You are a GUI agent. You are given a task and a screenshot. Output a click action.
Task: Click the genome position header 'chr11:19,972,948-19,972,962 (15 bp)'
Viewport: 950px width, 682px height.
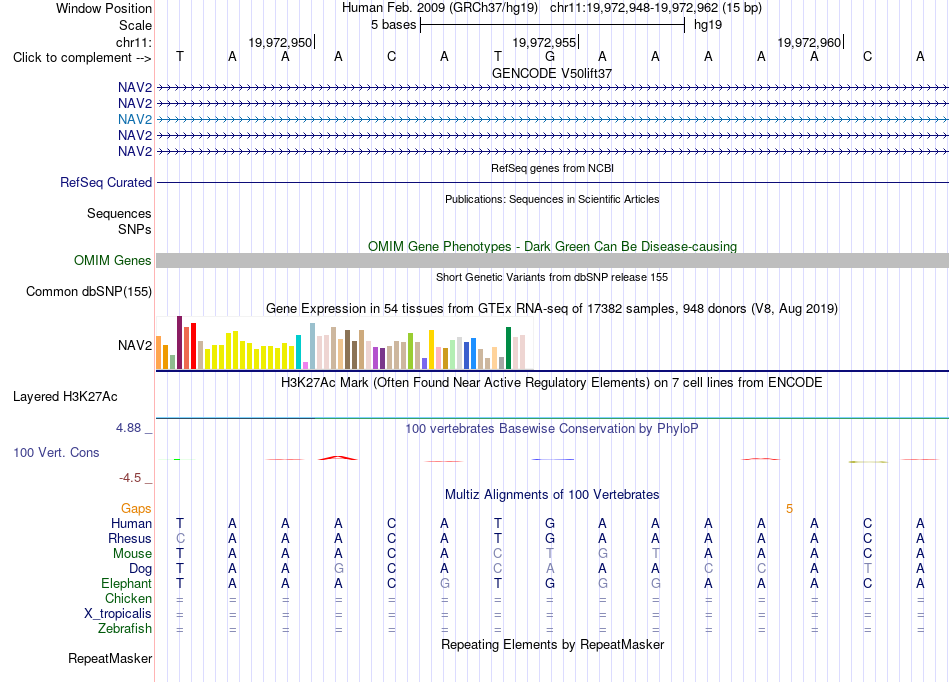click(656, 8)
